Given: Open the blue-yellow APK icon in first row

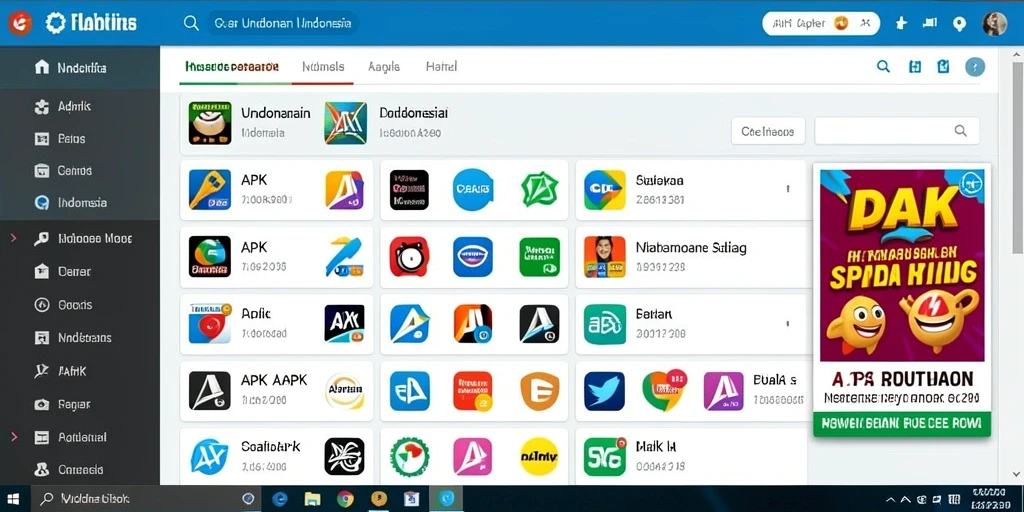Looking at the screenshot, I should click(x=210, y=189).
